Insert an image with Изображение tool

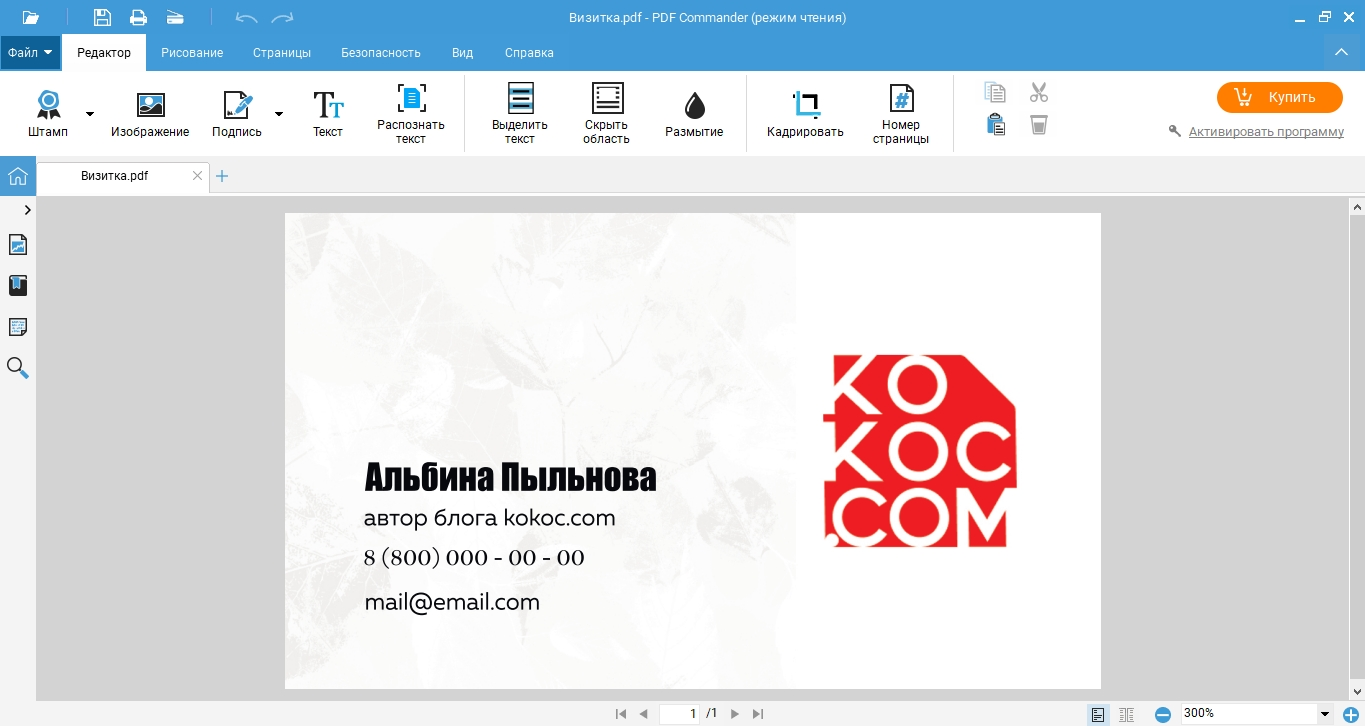(150, 114)
